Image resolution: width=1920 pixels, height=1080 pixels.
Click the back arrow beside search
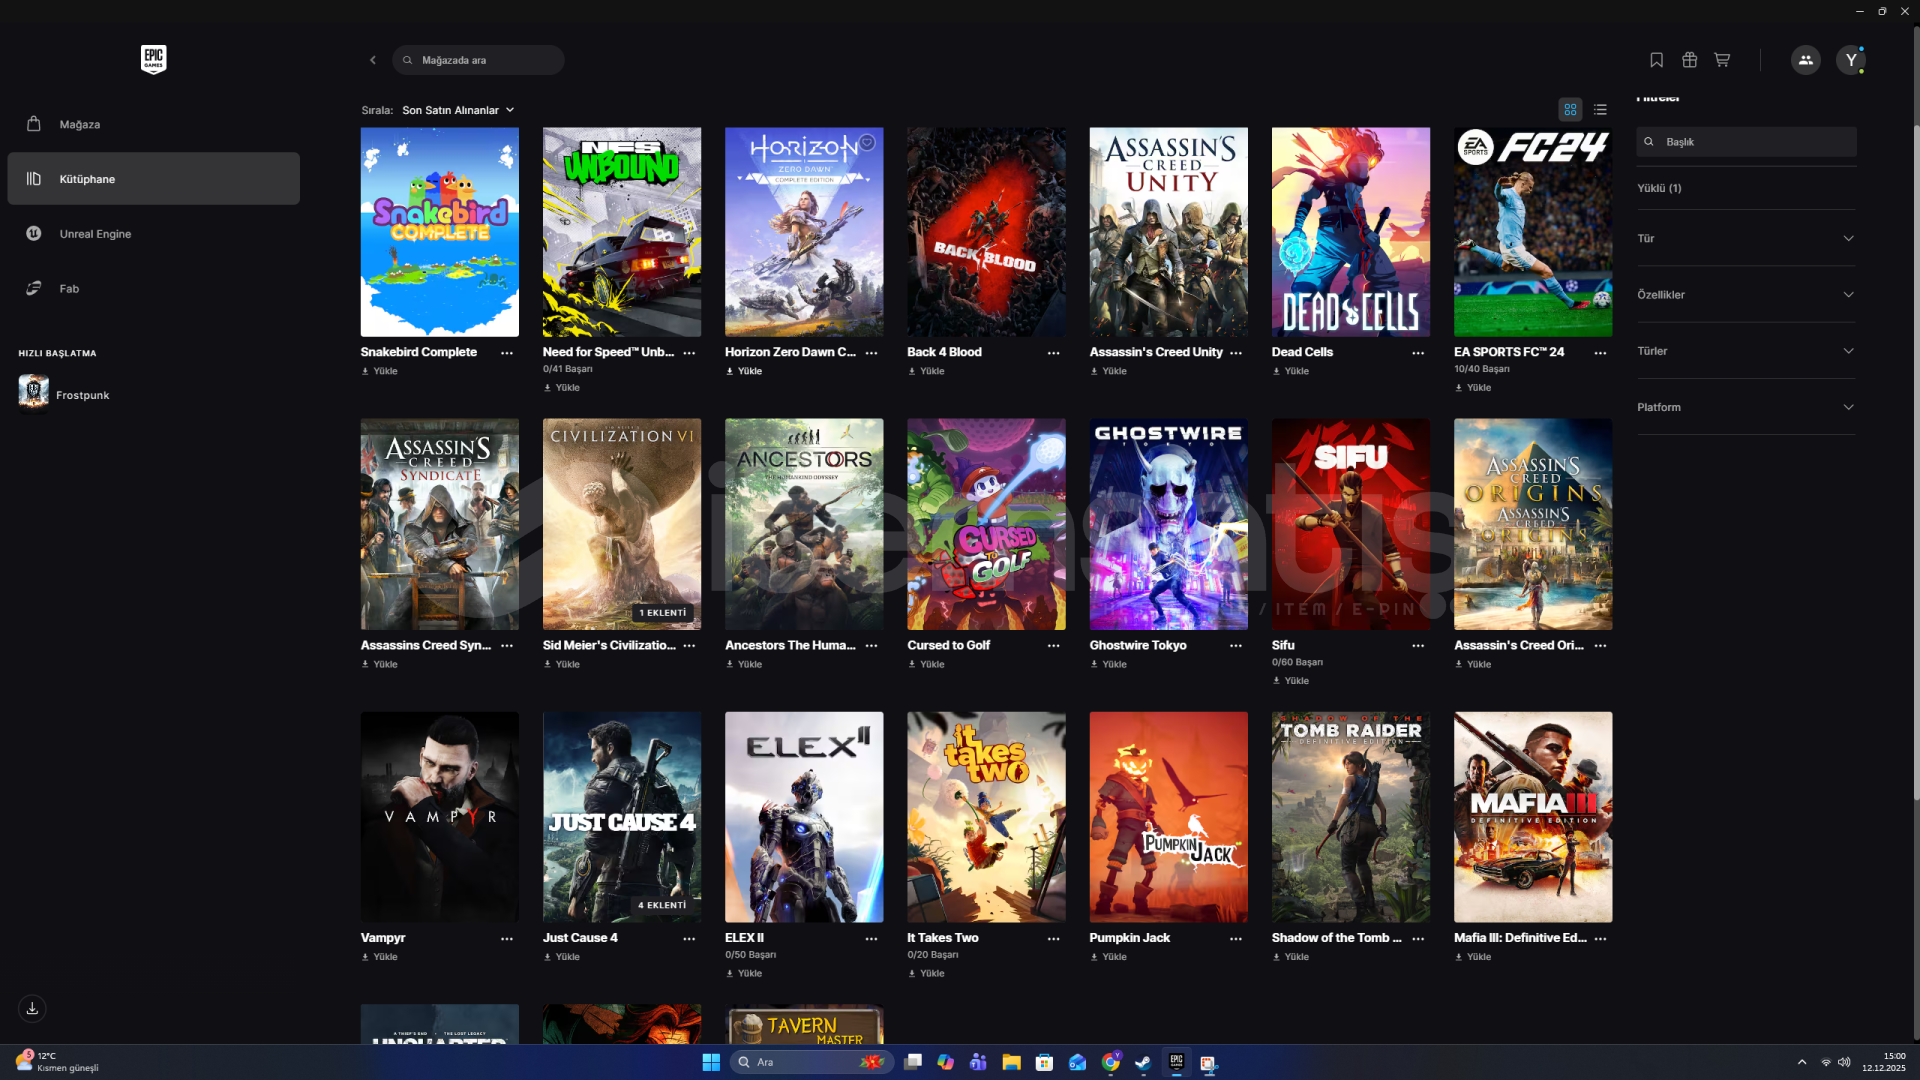click(373, 60)
